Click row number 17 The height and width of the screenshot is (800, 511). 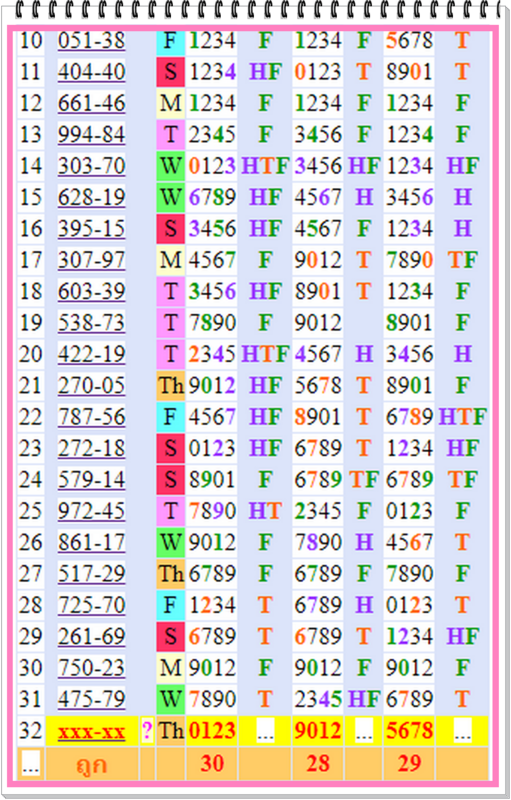coord(31,260)
